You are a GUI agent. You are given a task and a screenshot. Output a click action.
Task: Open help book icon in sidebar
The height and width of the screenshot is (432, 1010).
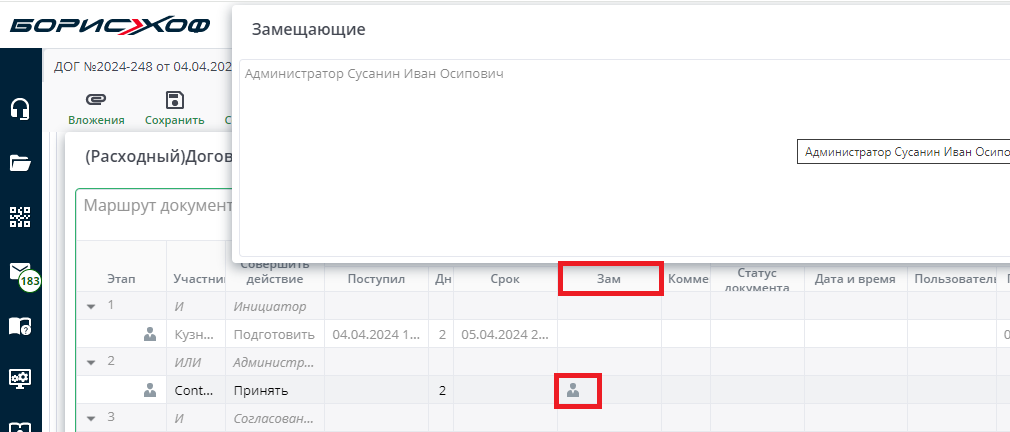20,326
